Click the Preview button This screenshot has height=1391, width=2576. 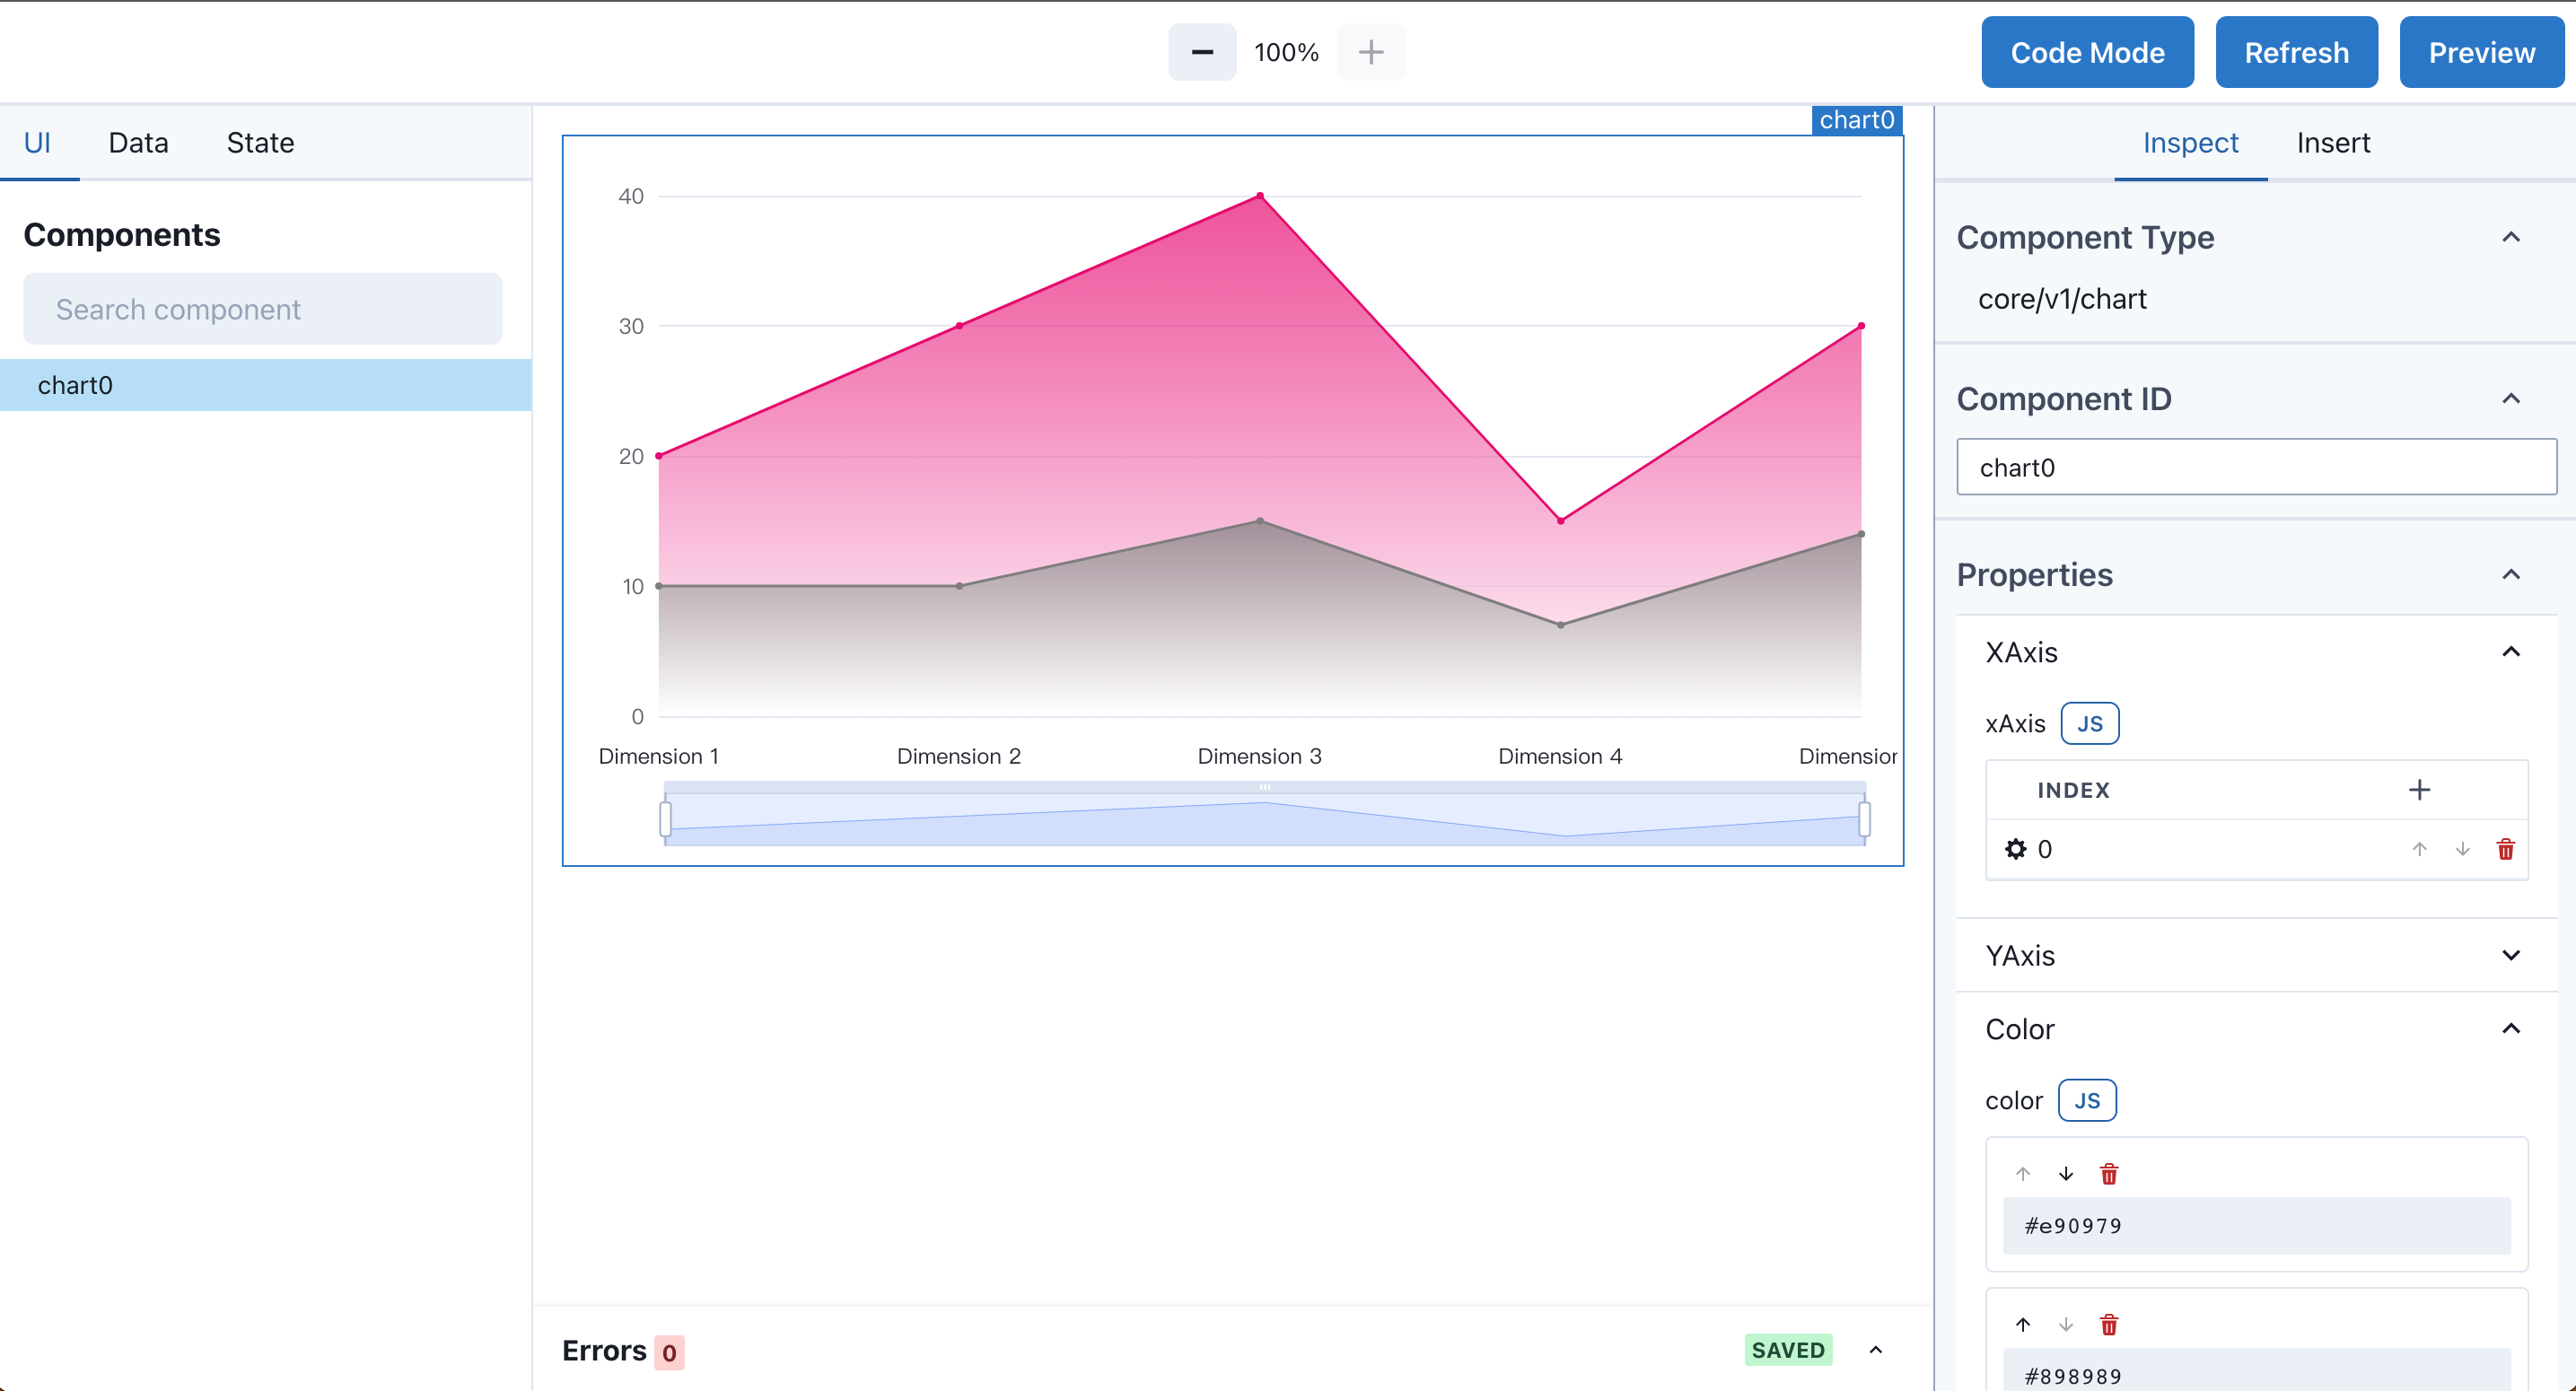pos(2482,52)
